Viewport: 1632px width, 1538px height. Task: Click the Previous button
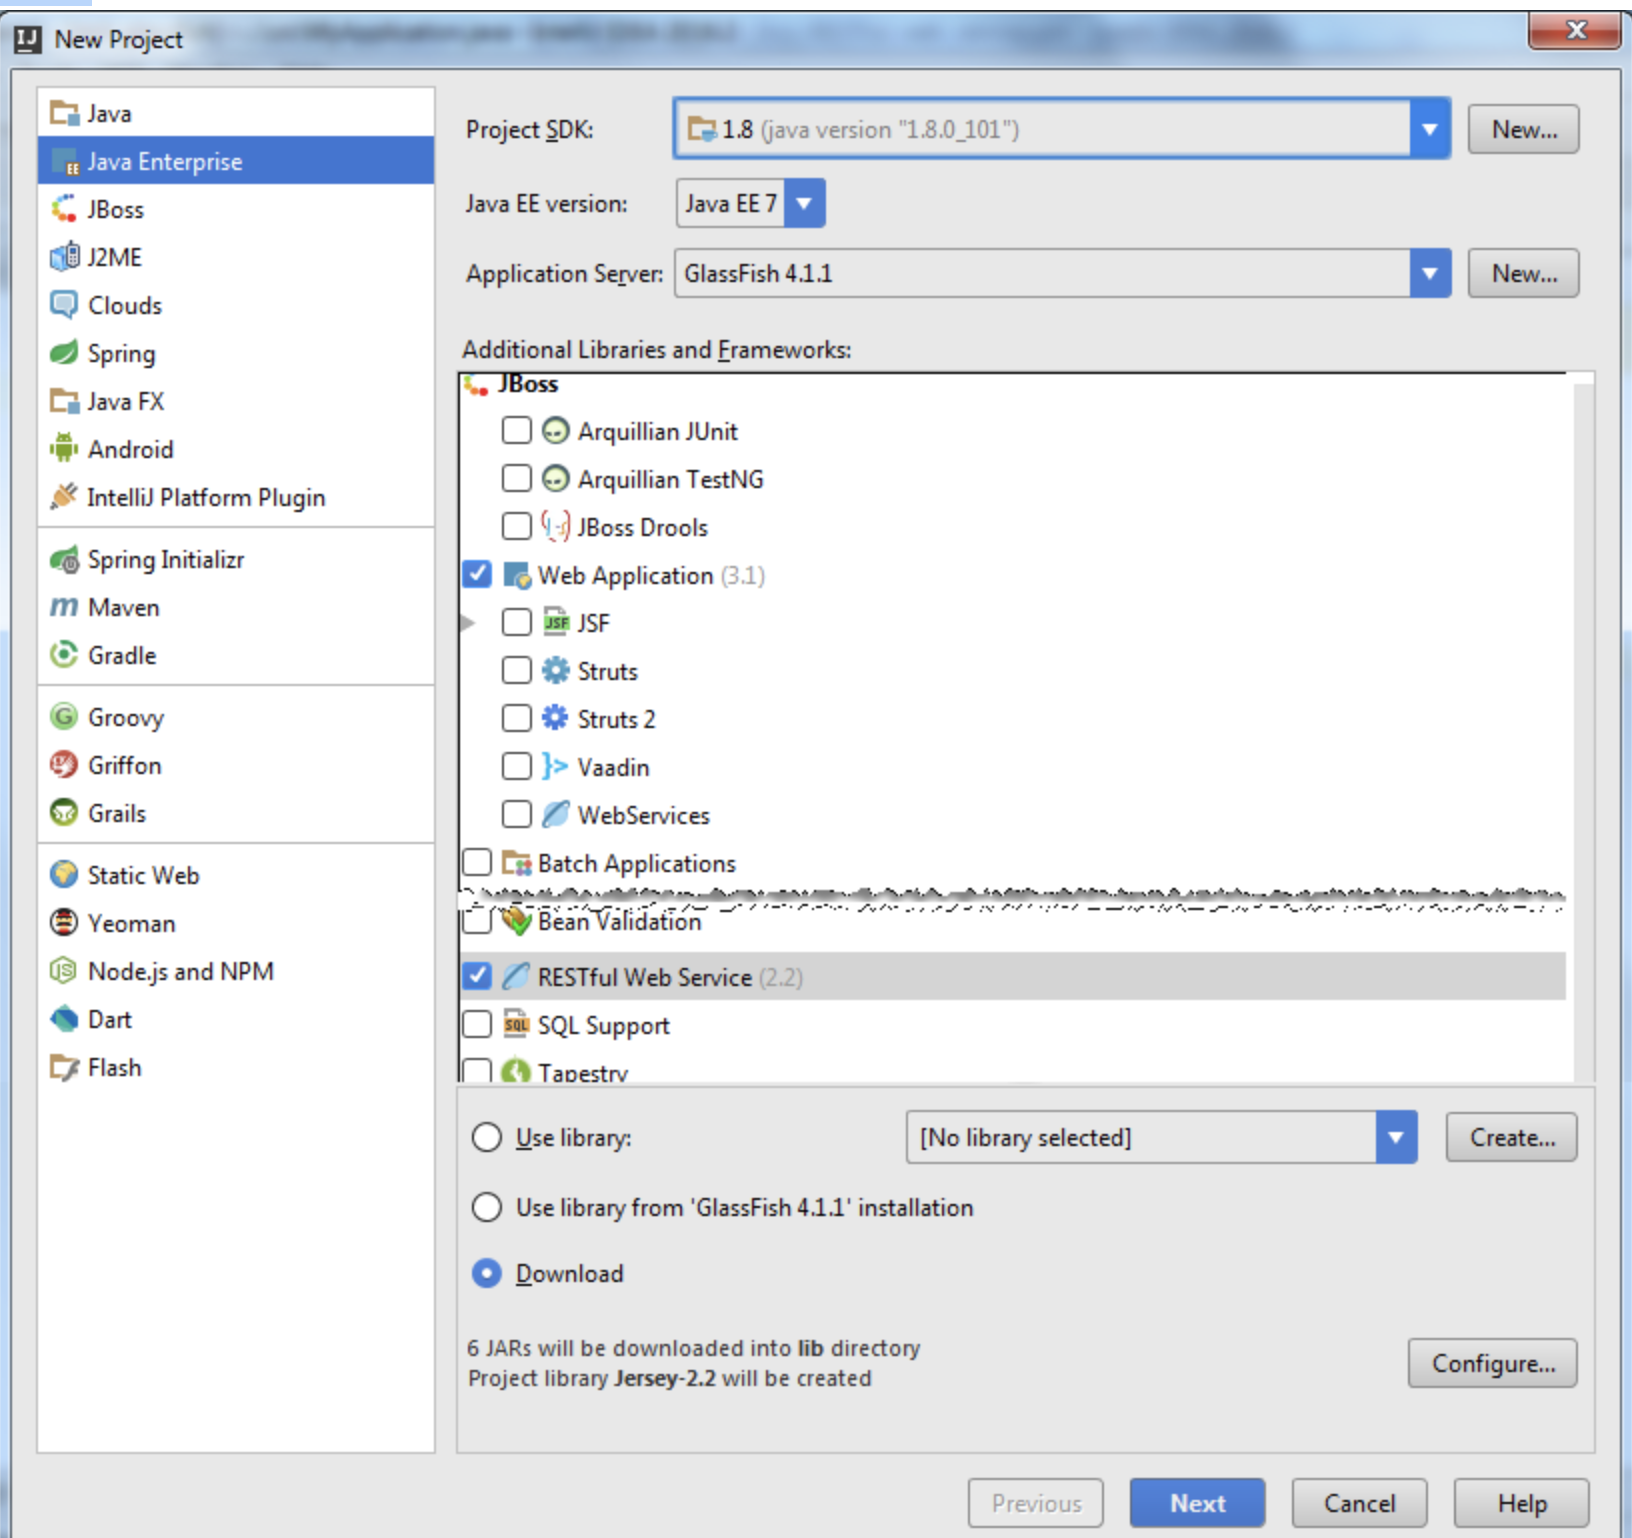1036,1504
